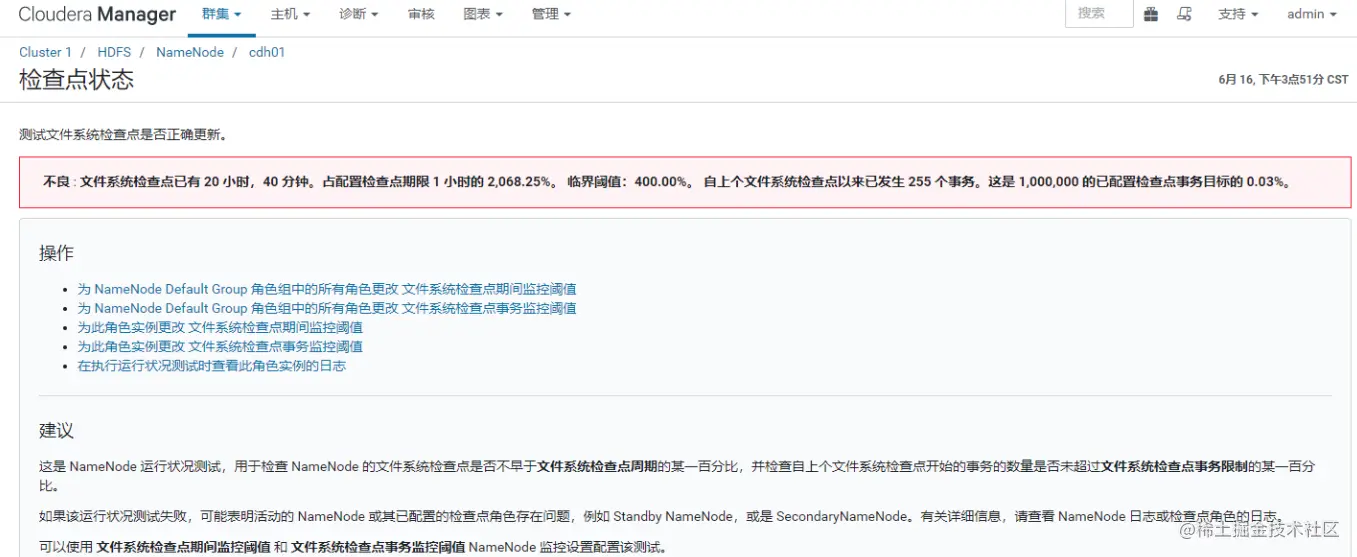Screen dimensions: 1357x557
Task: Open the running commands icon
Action: coord(1185,14)
